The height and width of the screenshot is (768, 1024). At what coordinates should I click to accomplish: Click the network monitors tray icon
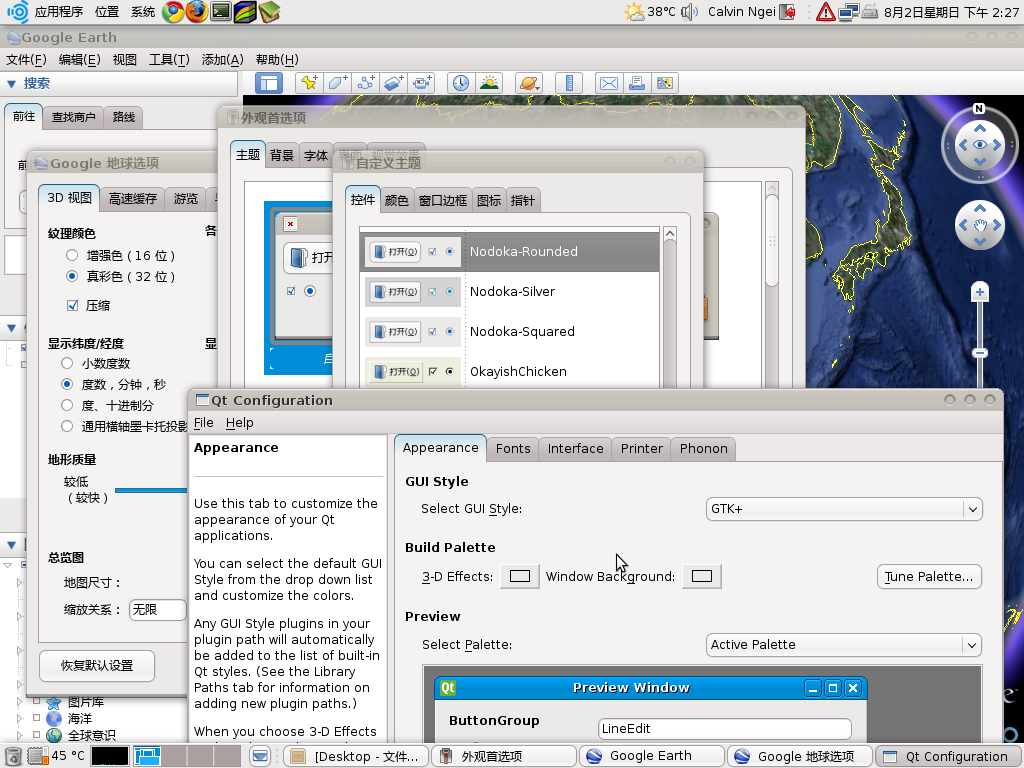coord(848,12)
